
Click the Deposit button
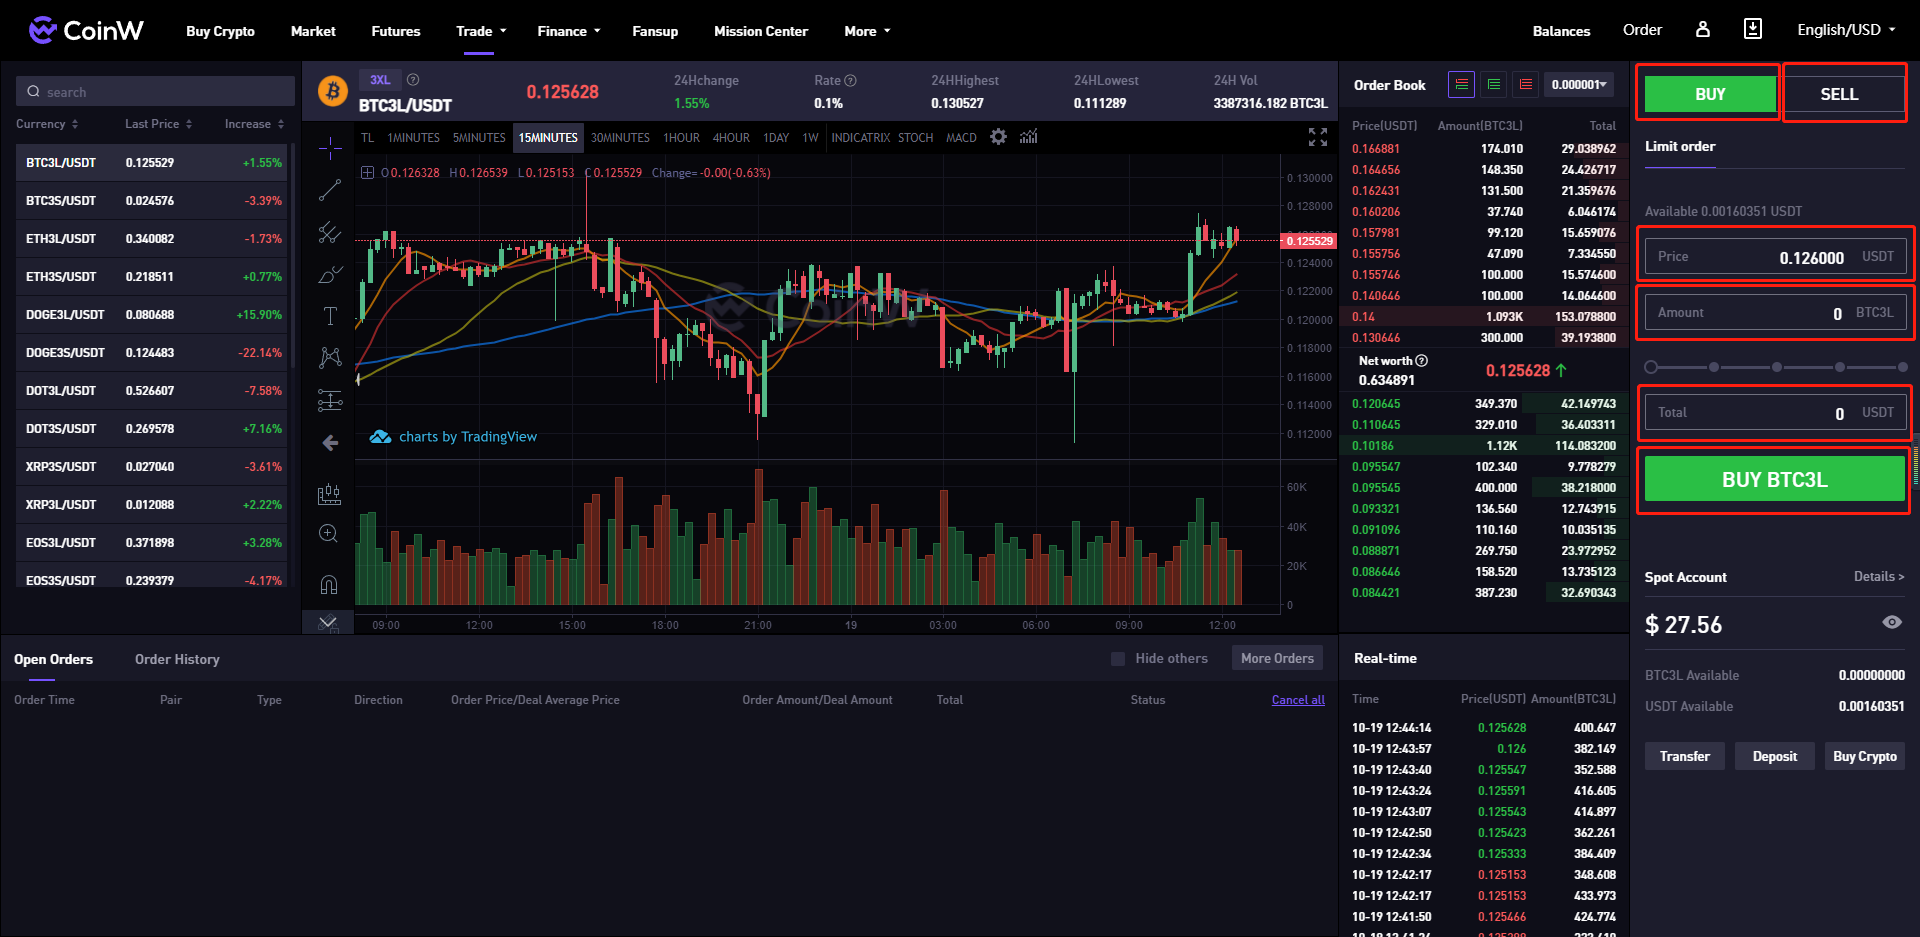(1775, 756)
